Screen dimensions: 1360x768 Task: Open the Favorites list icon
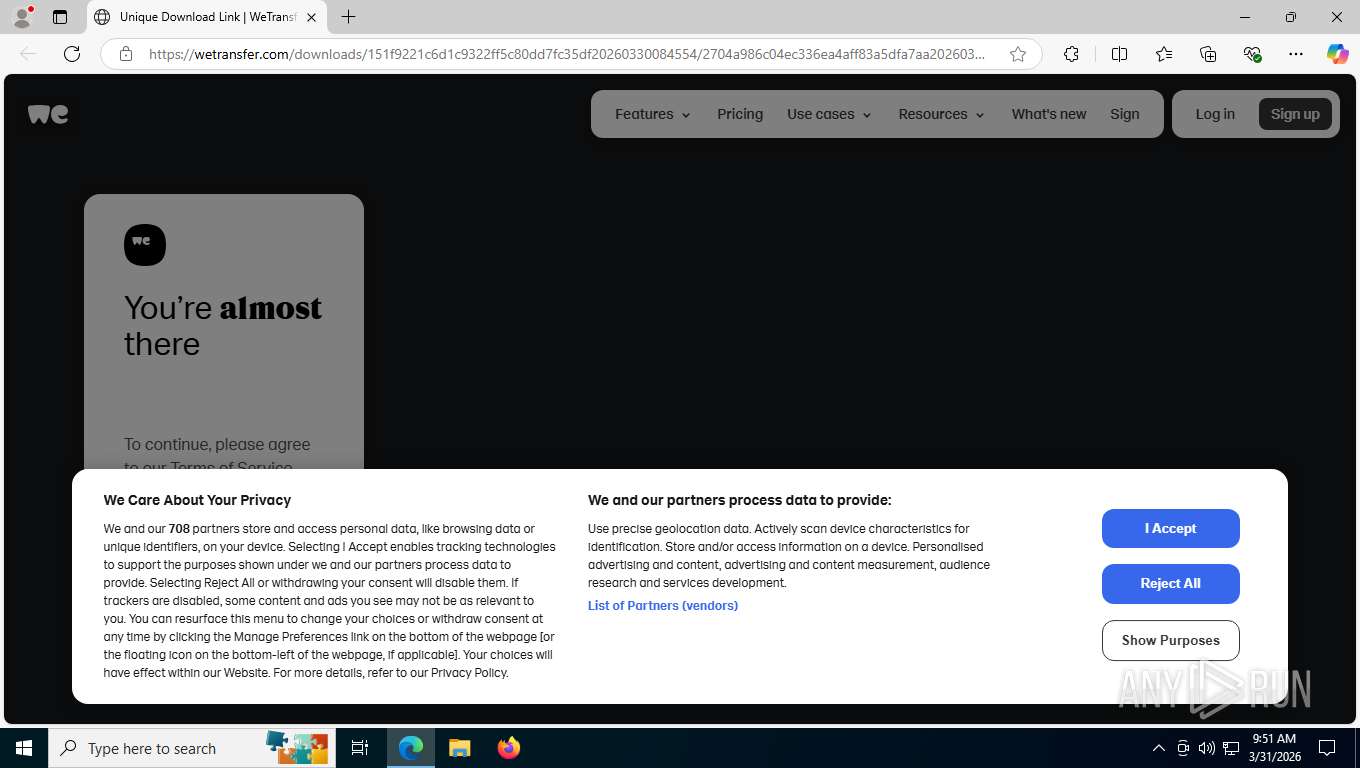(1164, 54)
